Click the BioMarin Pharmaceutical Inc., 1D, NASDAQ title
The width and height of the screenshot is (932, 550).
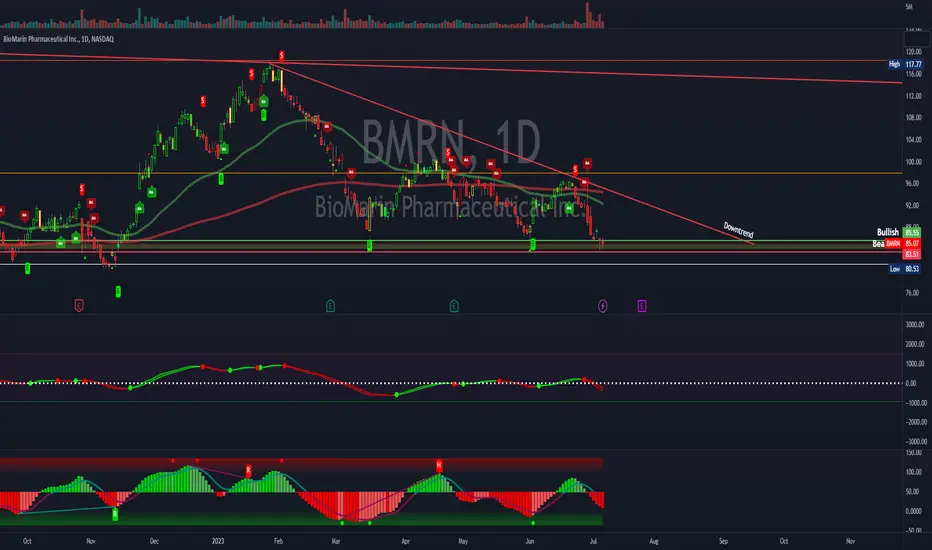tap(58, 39)
